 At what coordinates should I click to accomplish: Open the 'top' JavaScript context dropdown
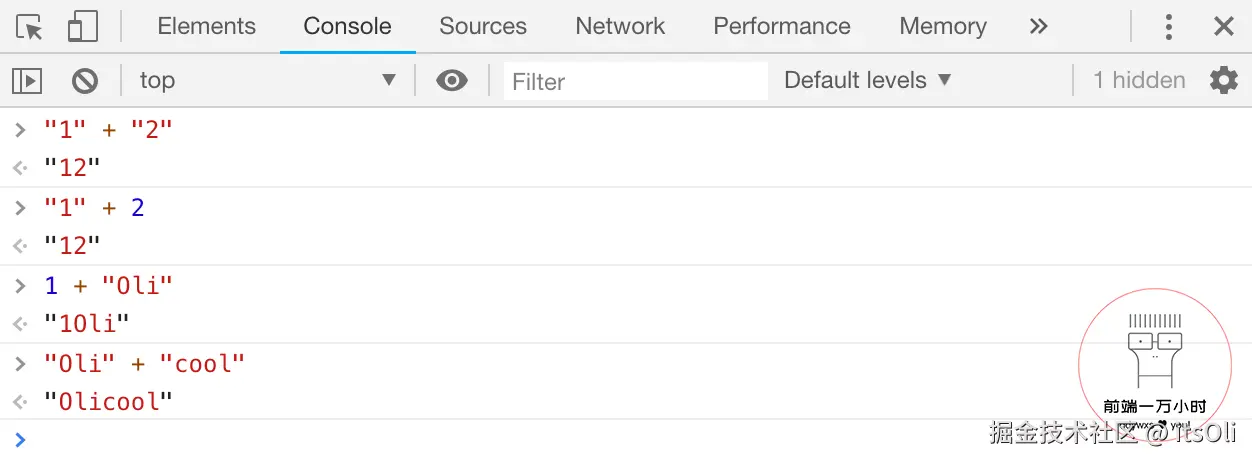267,81
